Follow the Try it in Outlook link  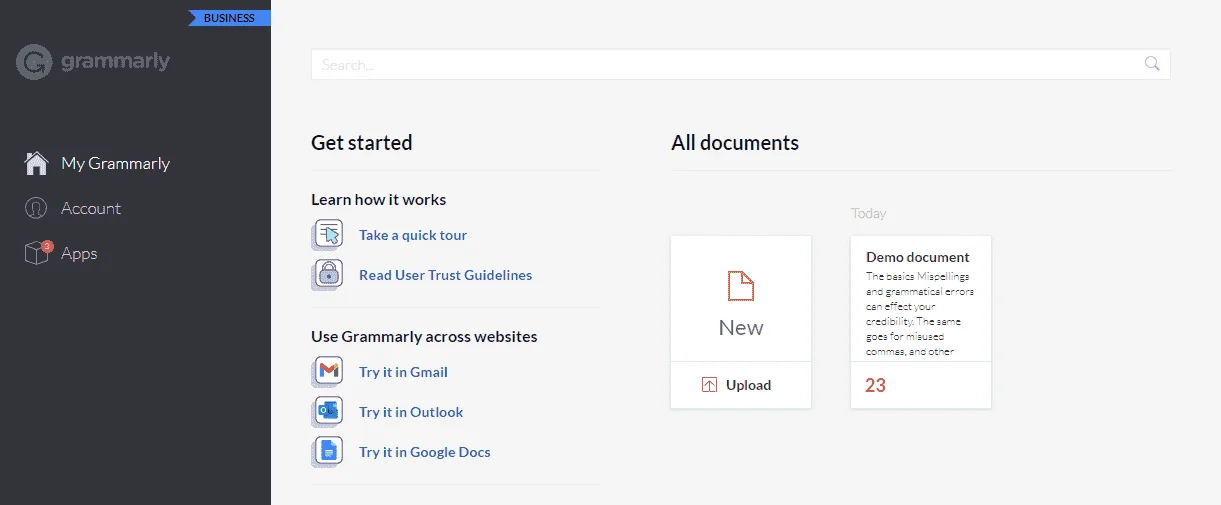coord(411,412)
